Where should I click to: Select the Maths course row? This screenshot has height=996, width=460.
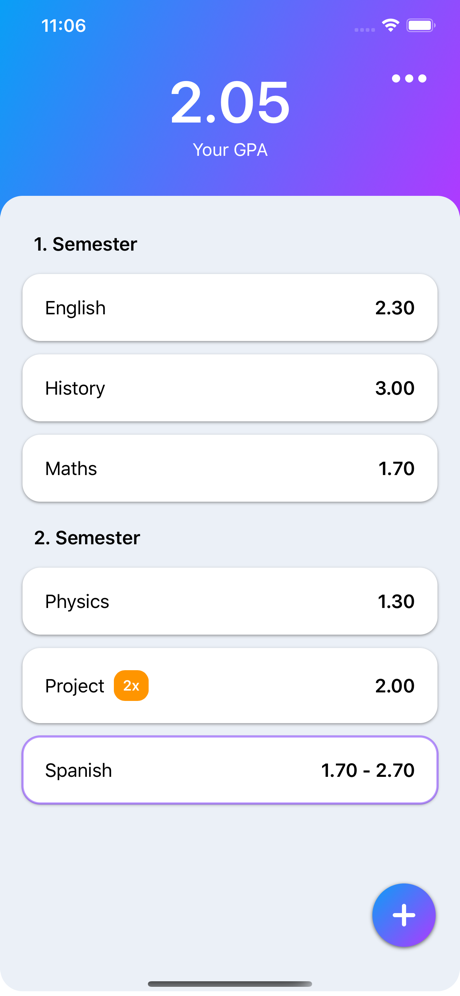230,469
